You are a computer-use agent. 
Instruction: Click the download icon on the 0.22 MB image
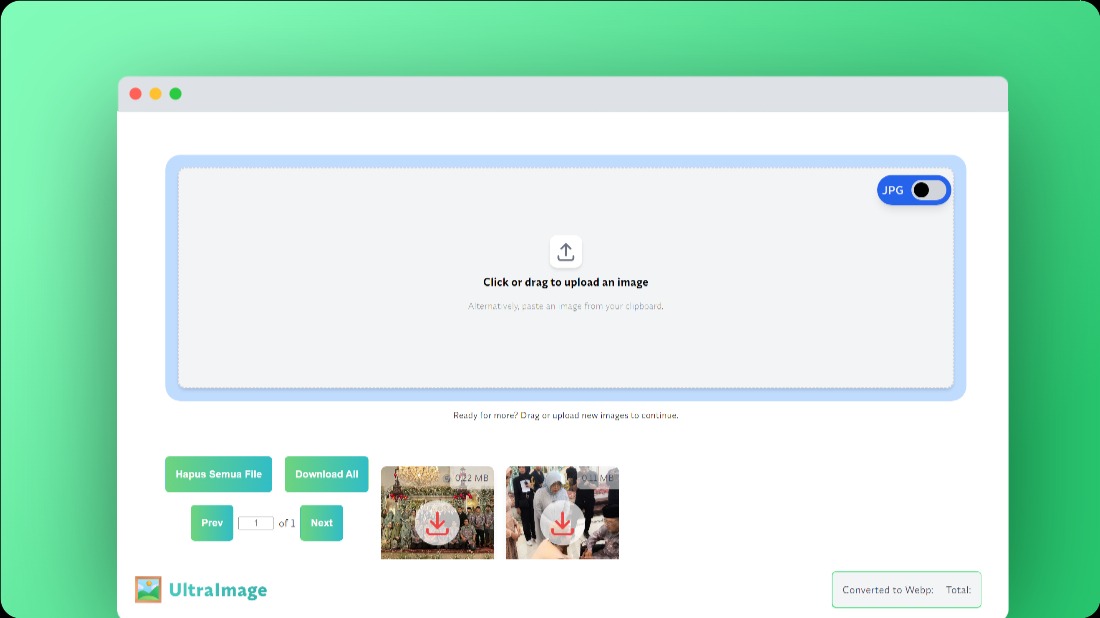pos(437,522)
